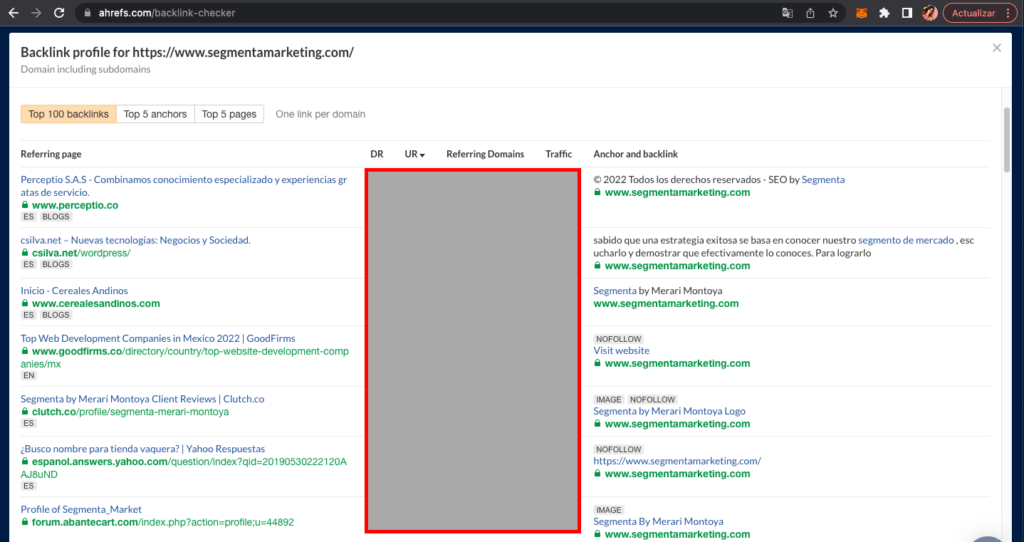Switch to the Top 5 pages tab
Image resolution: width=1024 pixels, height=542 pixels.
tap(229, 114)
